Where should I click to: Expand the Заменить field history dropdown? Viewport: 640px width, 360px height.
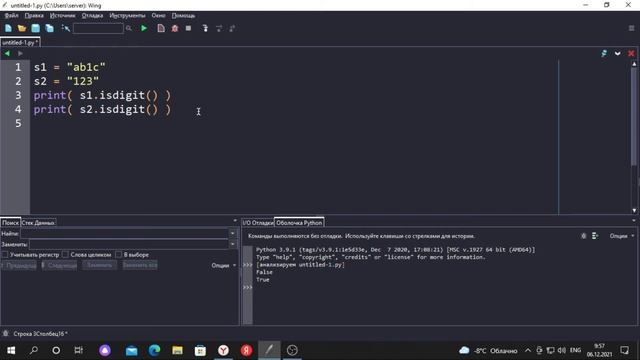(x=233, y=244)
